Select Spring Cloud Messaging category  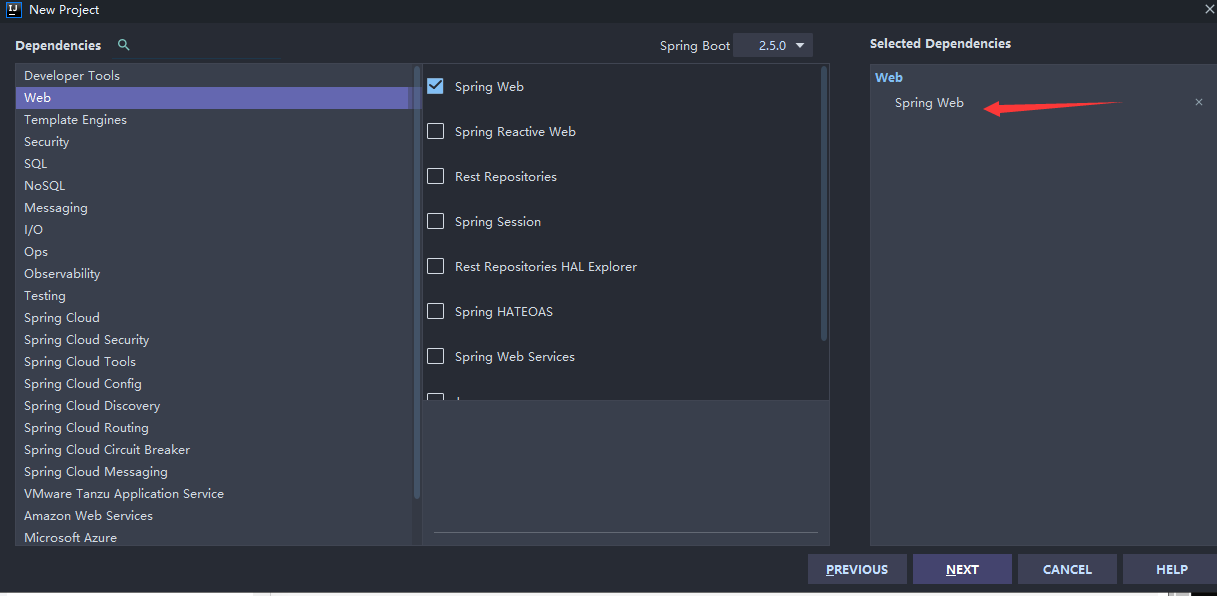point(212,472)
